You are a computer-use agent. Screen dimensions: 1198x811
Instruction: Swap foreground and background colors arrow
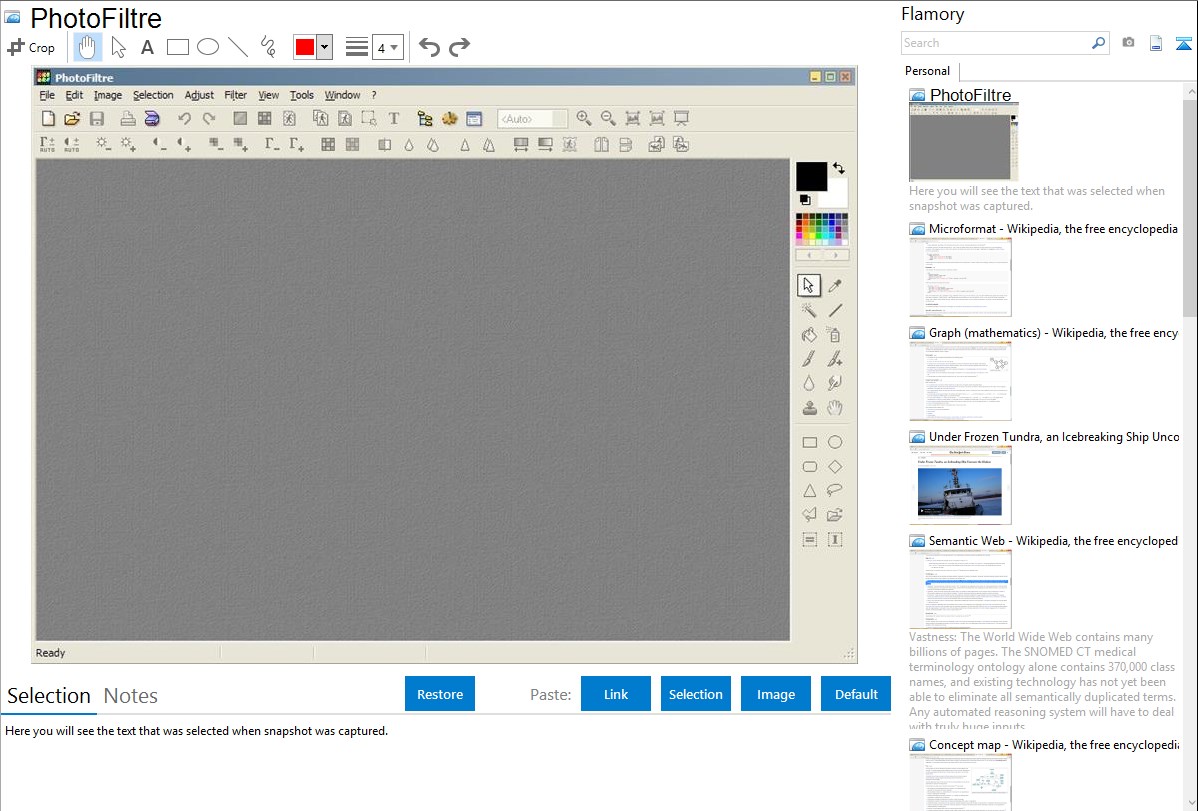coord(839,168)
